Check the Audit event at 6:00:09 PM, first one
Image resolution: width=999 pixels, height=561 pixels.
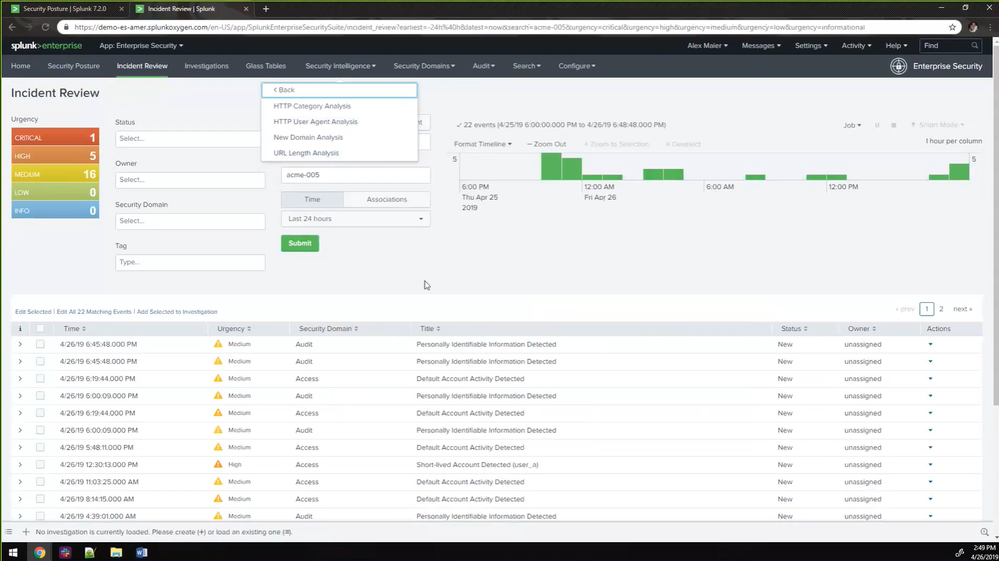(40, 395)
